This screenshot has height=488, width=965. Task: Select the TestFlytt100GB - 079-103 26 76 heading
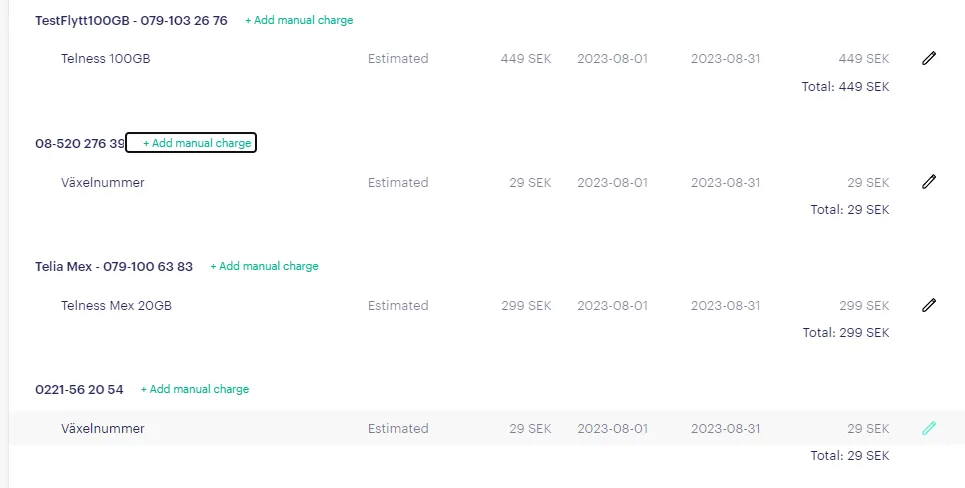pos(131,20)
